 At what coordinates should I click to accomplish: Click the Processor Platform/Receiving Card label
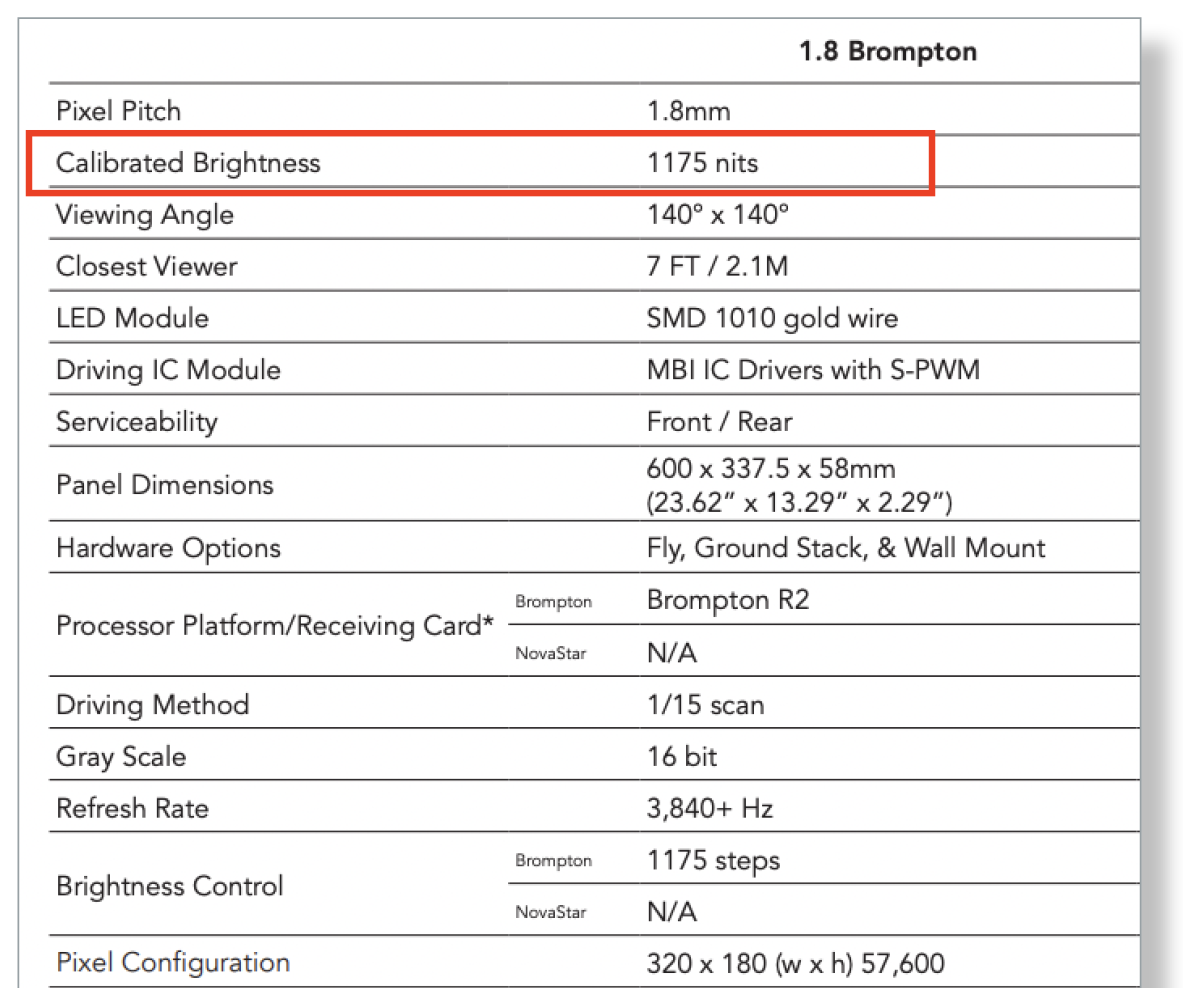click(x=275, y=626)
